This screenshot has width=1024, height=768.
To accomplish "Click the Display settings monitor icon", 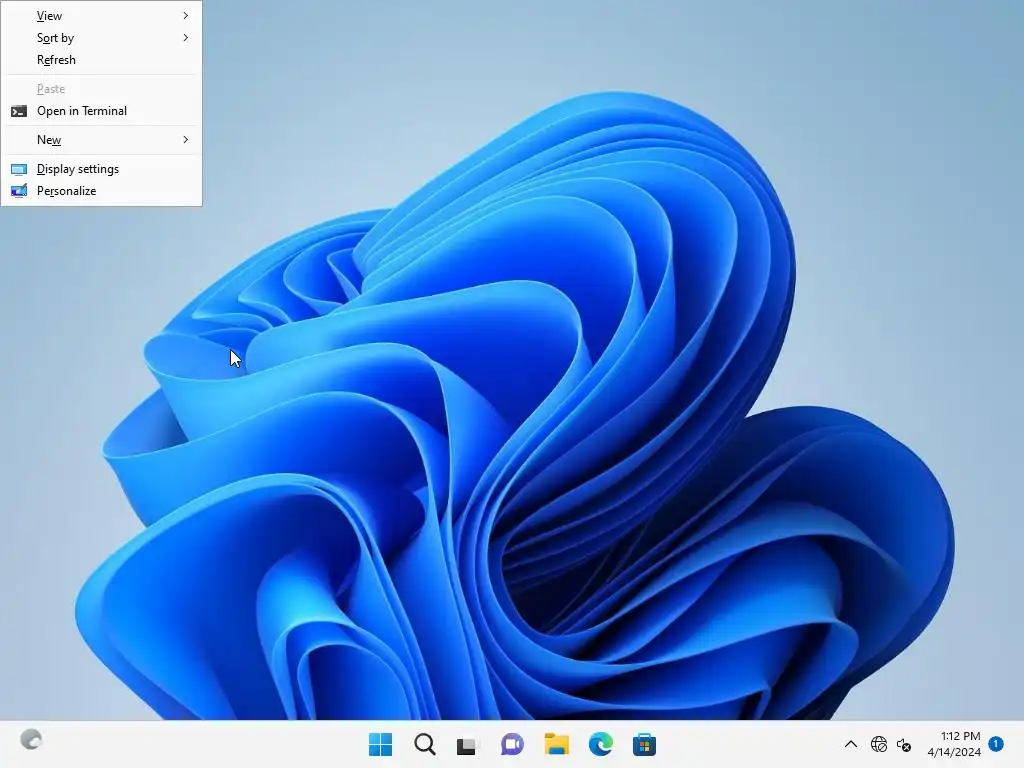I will (x=19, y=169).
